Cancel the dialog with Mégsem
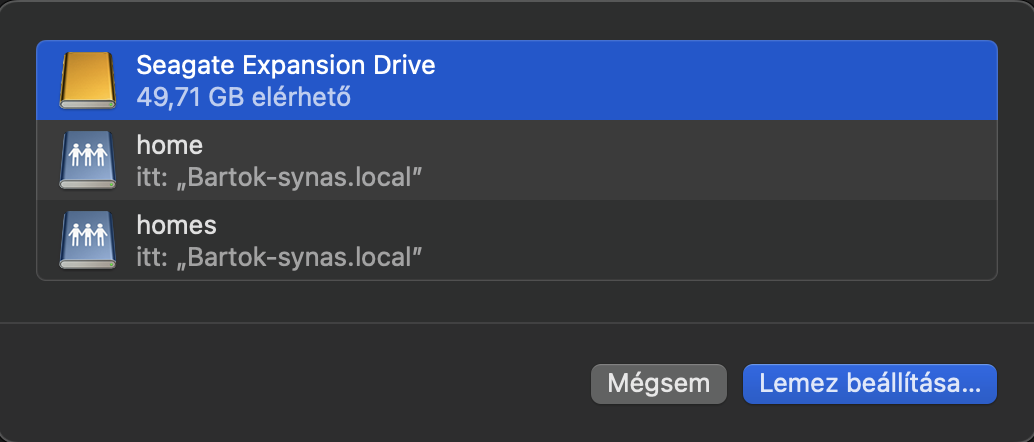 (x=659, y=384)
